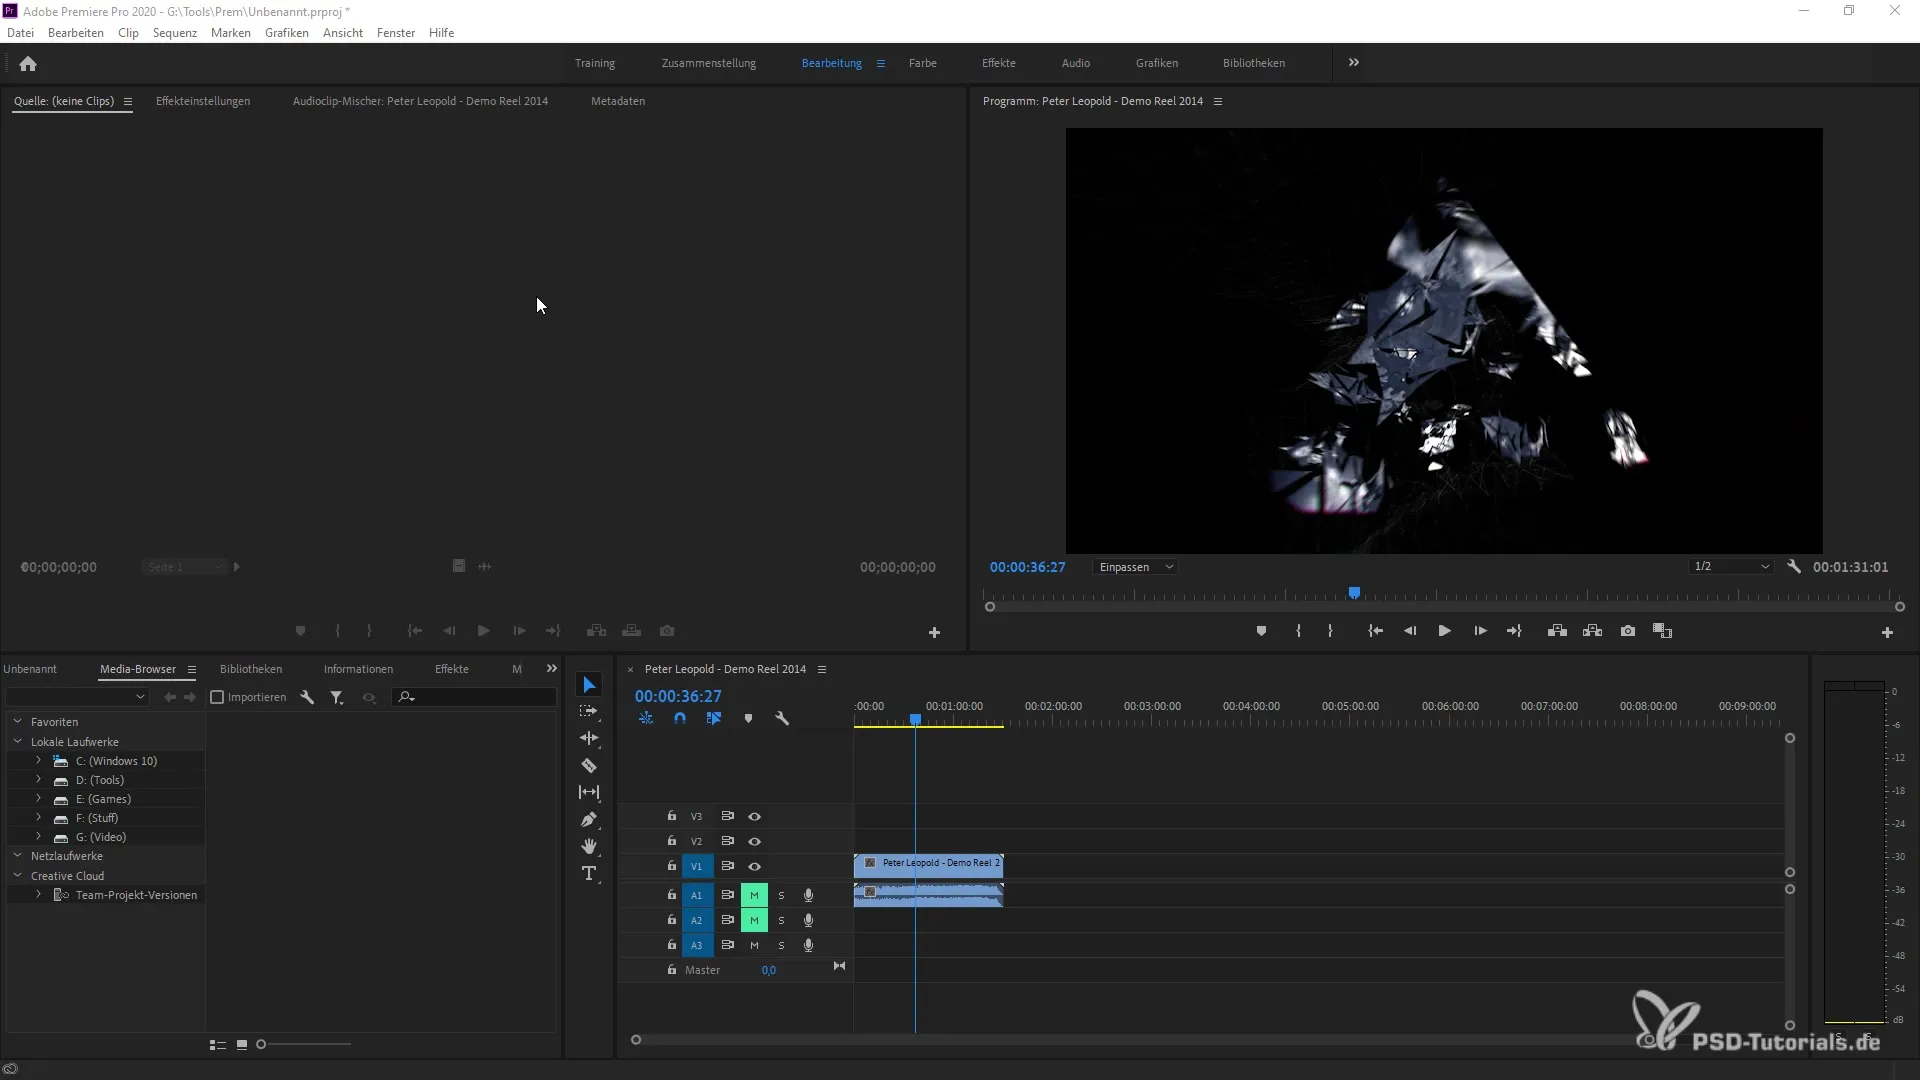Toggle timeline Snap magnet icon
1920x1080 pixels.
point(680,718)
